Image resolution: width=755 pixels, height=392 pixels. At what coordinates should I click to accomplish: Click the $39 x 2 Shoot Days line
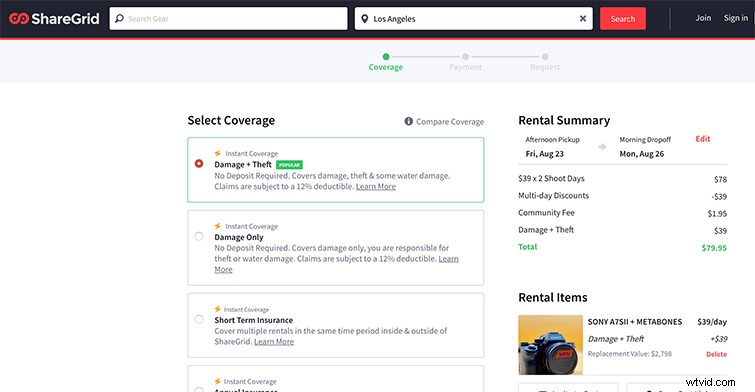coord(622,179)
